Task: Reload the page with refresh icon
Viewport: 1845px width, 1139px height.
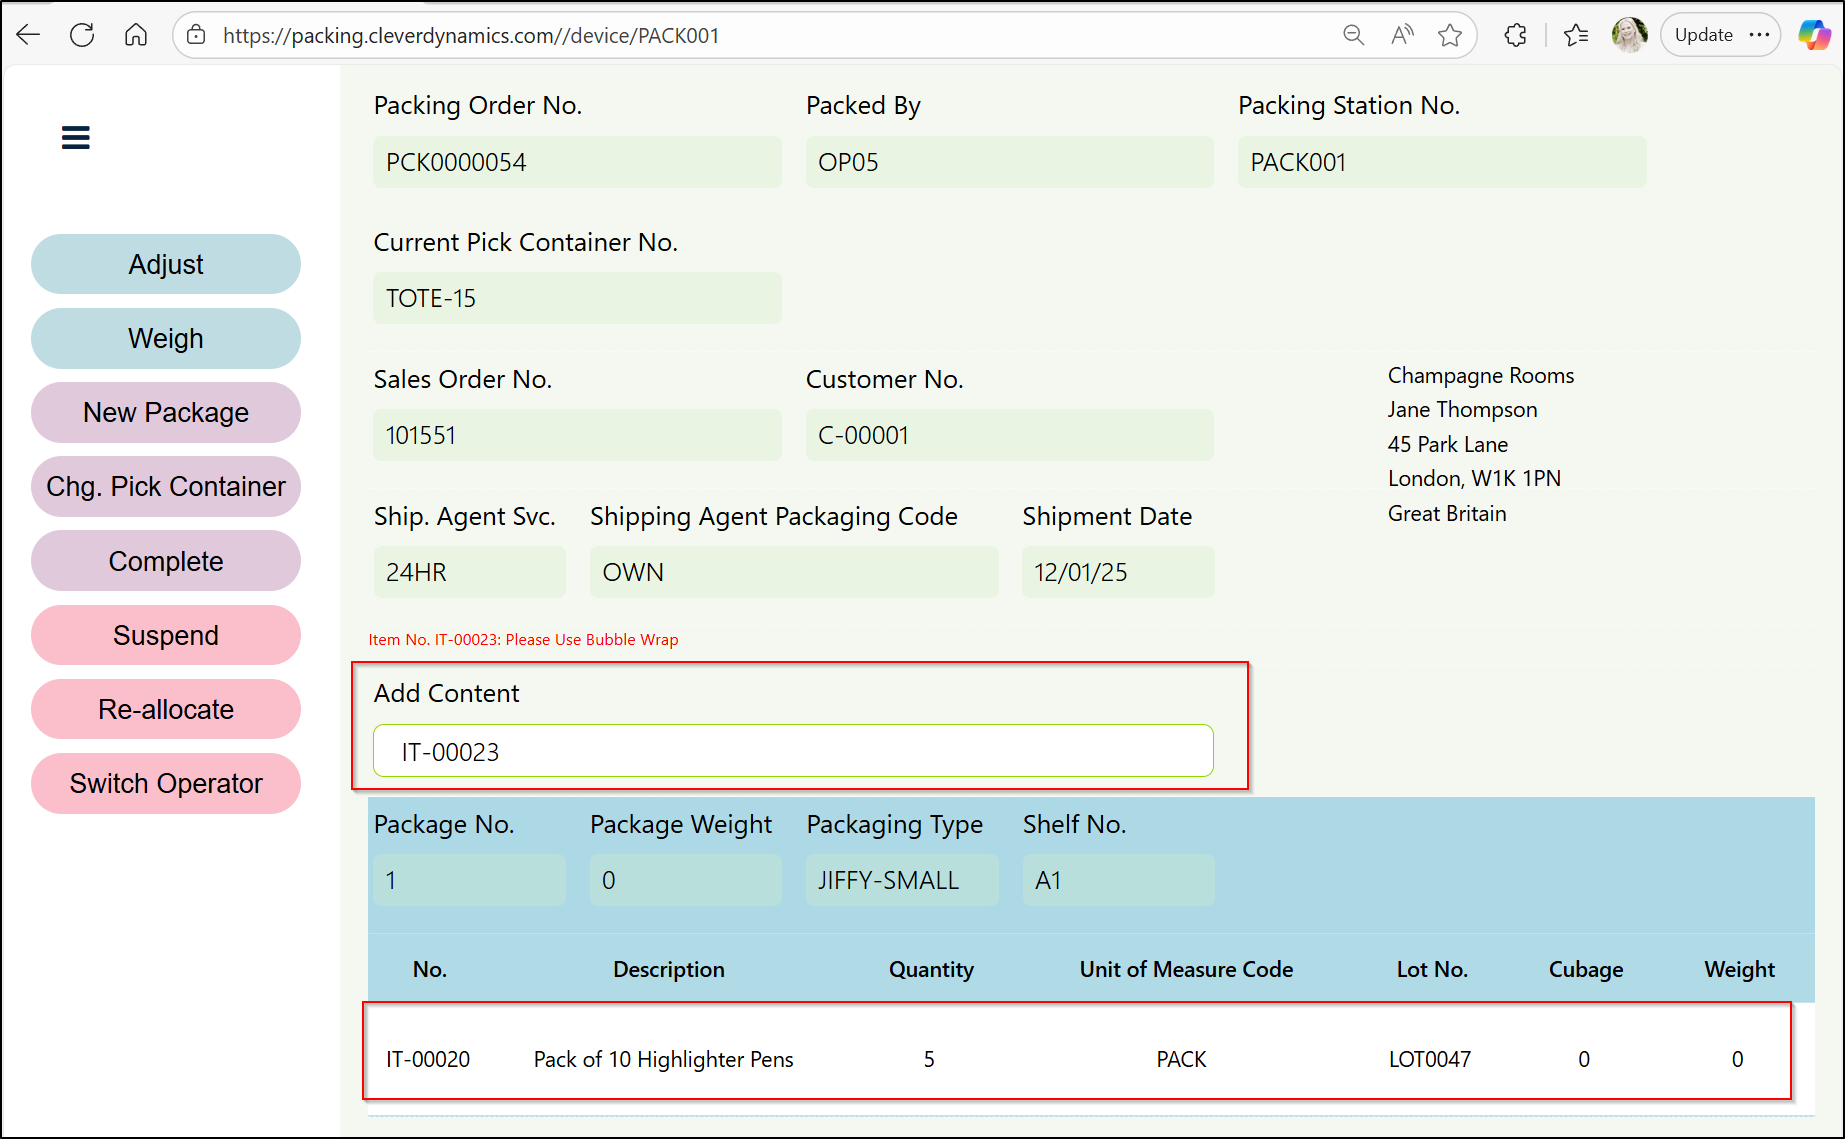Action: coord(82,35)
